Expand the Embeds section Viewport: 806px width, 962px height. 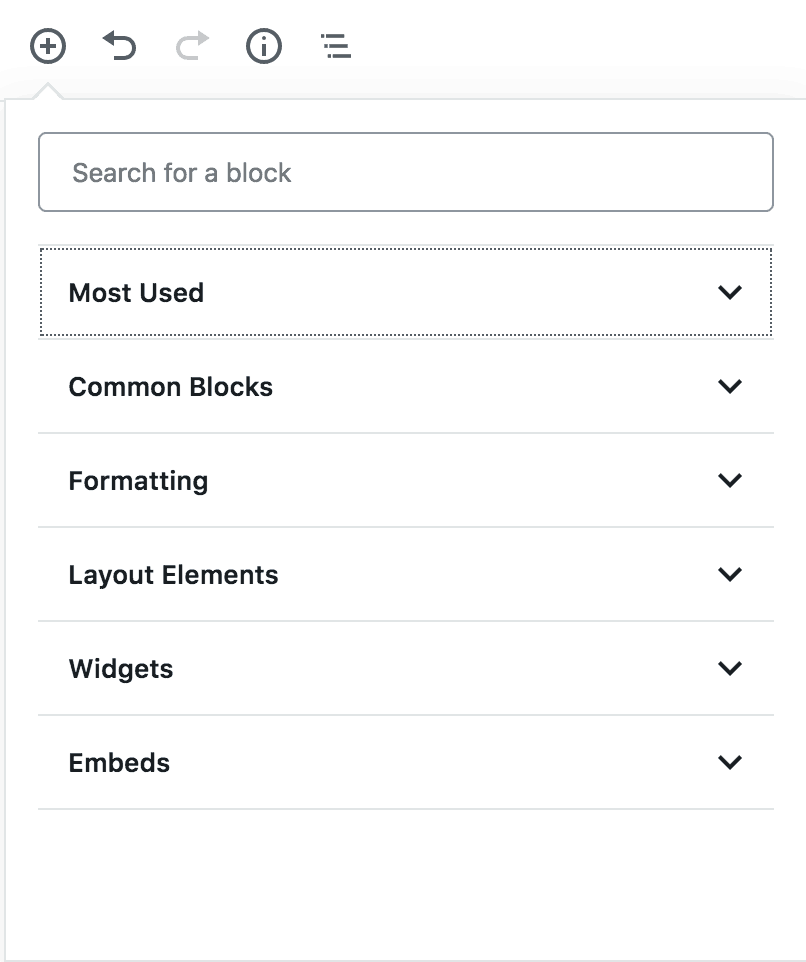405,763
